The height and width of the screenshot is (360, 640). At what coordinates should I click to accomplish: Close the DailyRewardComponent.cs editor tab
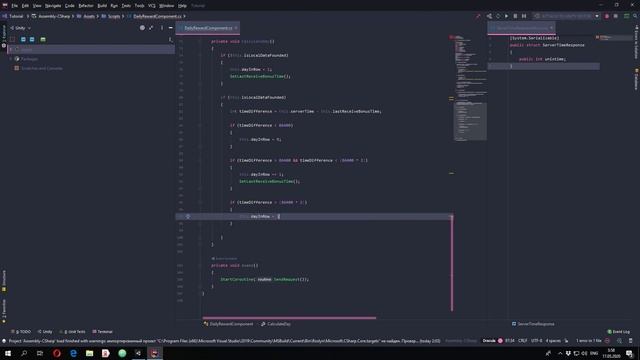click(236, 28)
